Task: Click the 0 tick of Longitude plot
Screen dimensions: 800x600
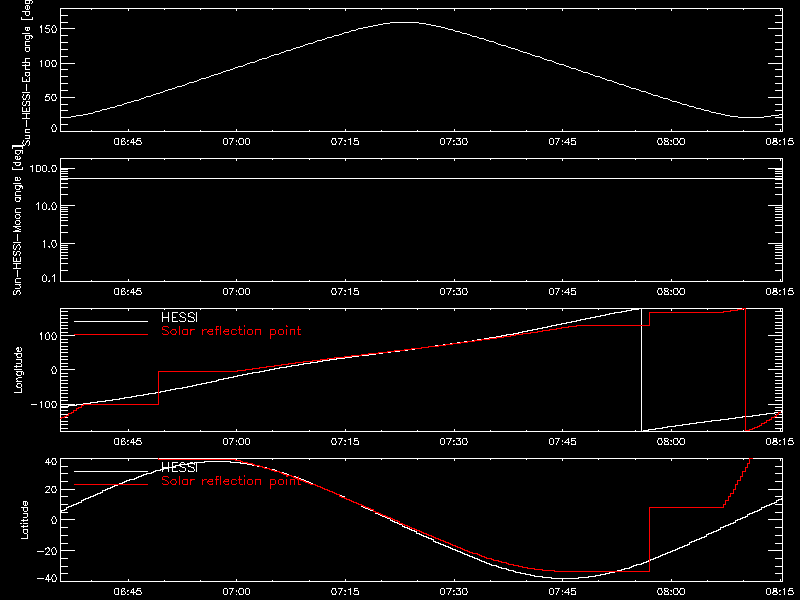Action: [x=54, y=370]
